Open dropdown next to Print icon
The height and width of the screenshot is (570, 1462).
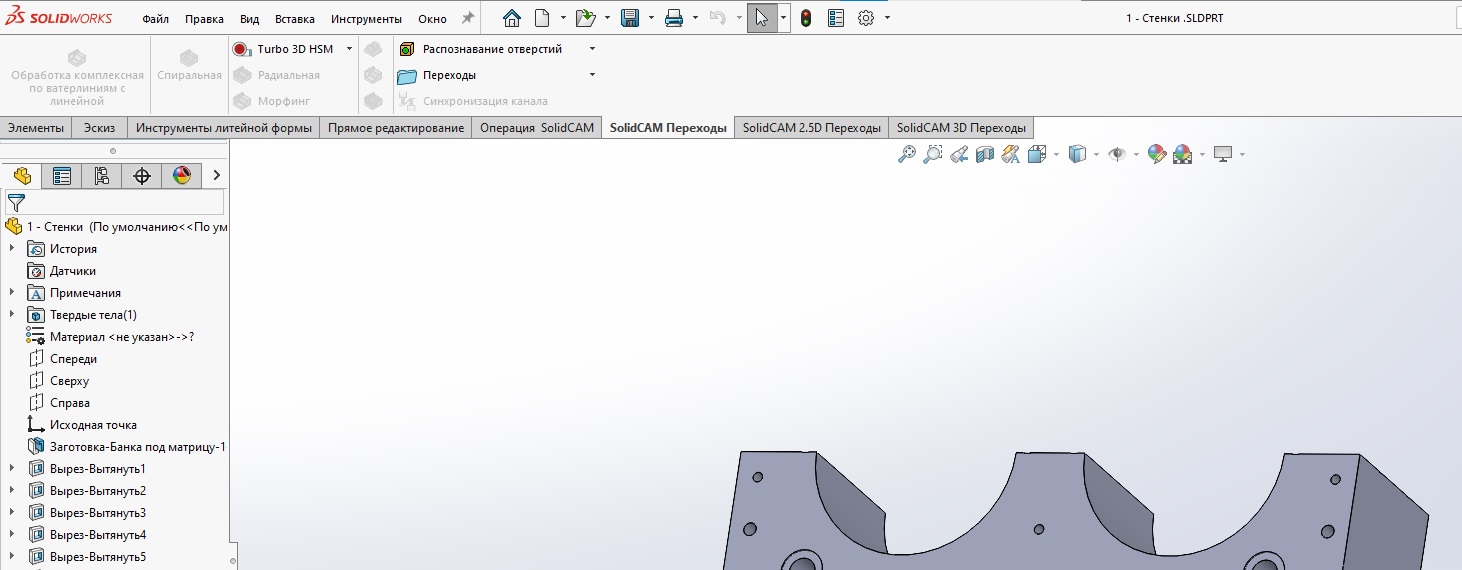pos(695,18)
